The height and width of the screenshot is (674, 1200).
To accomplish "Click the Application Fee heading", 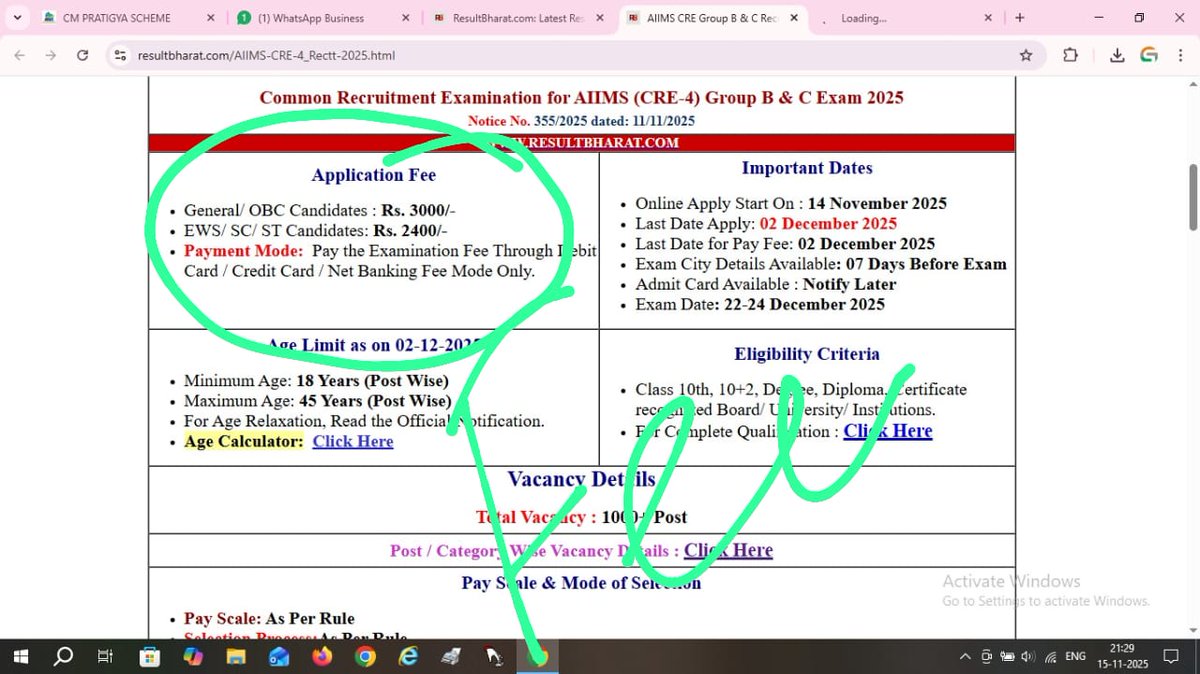I will tap(374, 175).
